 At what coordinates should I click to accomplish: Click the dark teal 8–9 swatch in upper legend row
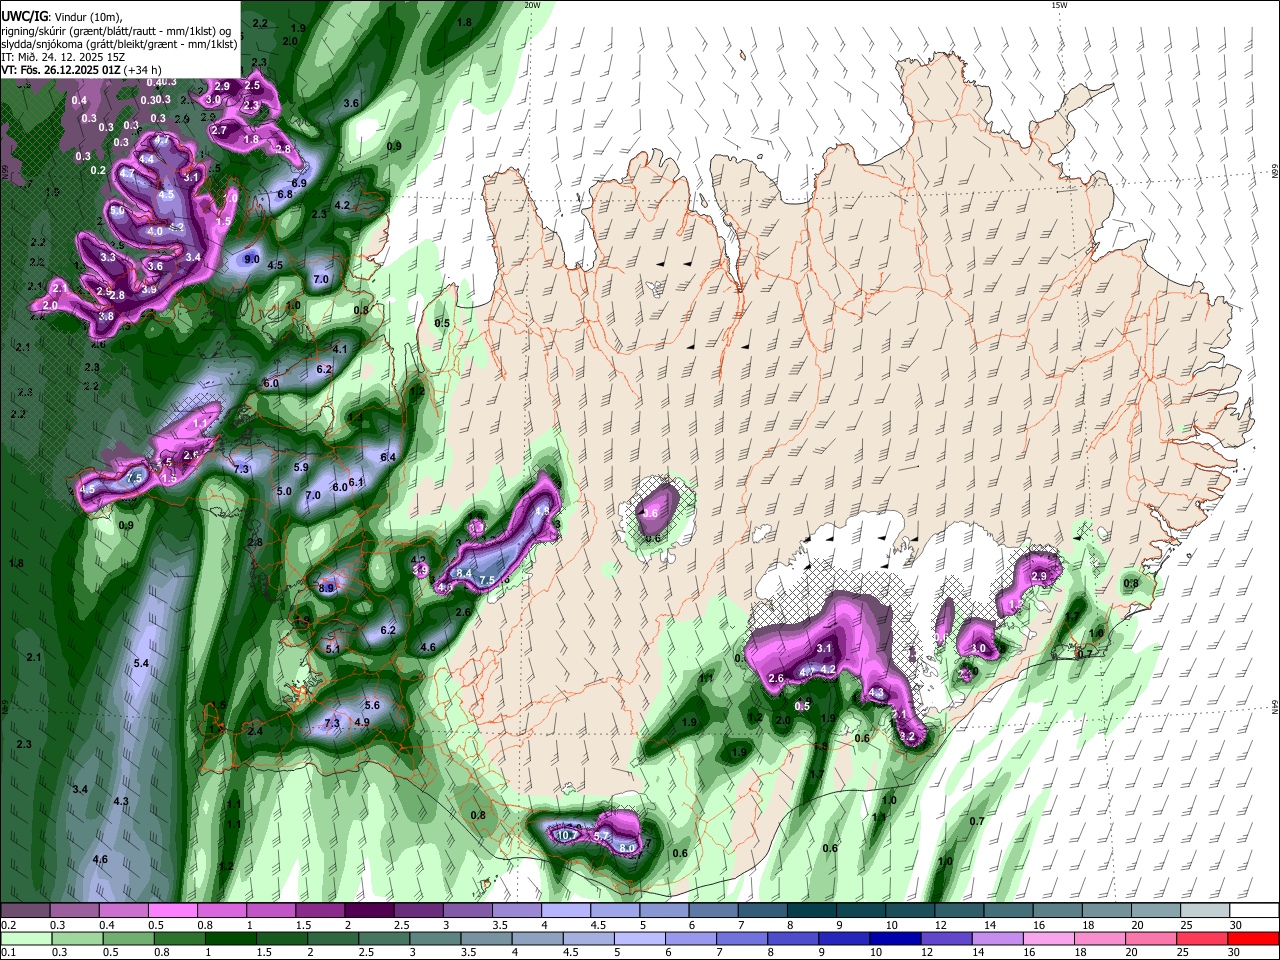tap(810, 911)
